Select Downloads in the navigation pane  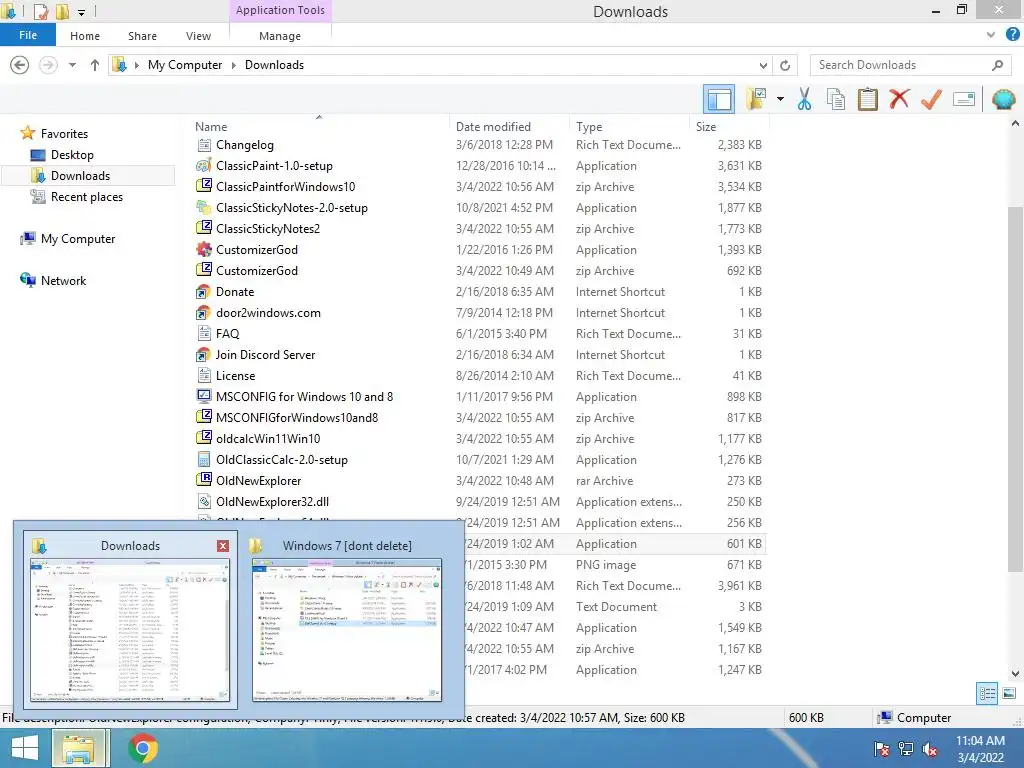80,176
